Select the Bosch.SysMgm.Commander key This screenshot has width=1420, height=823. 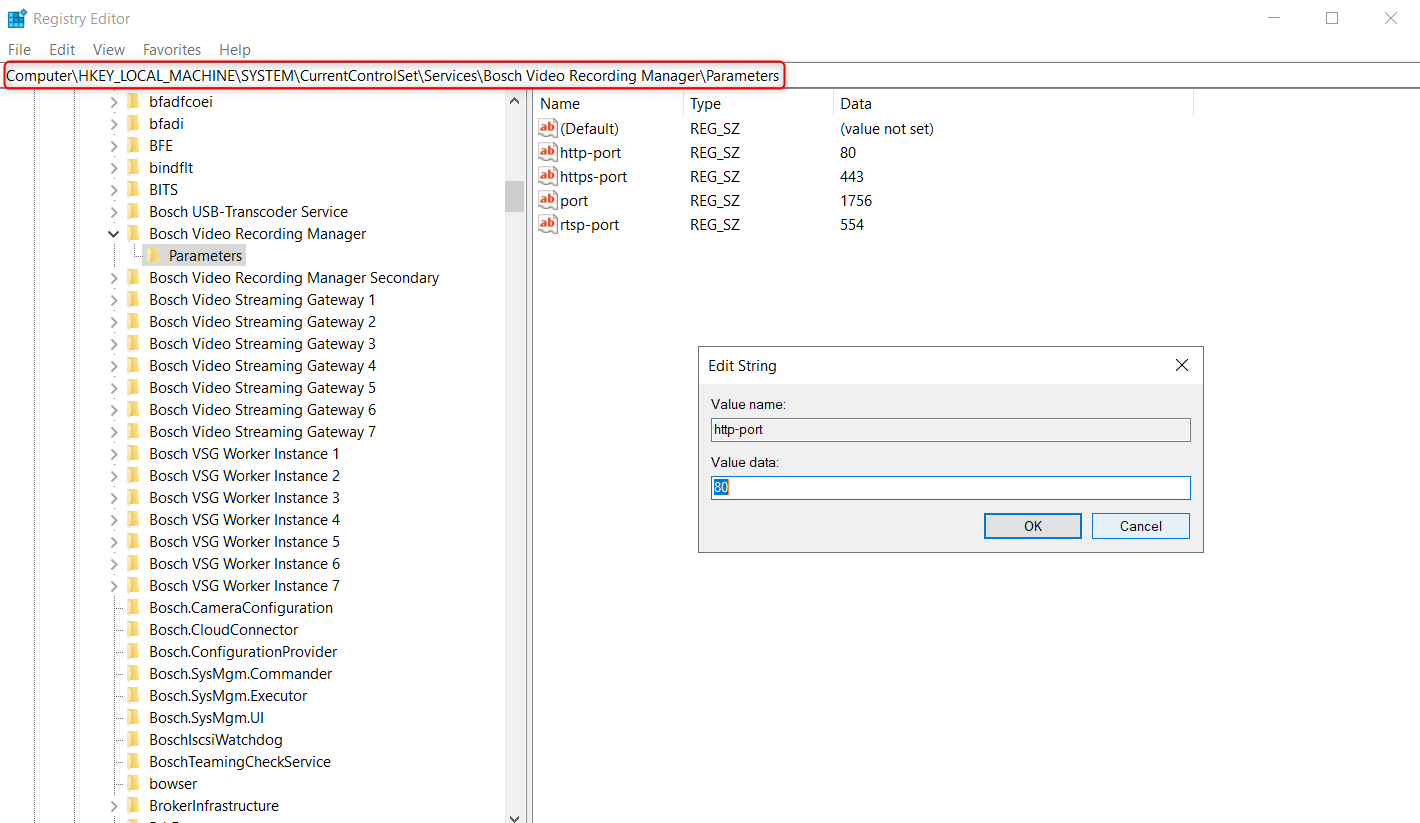[x=241, y=673]
